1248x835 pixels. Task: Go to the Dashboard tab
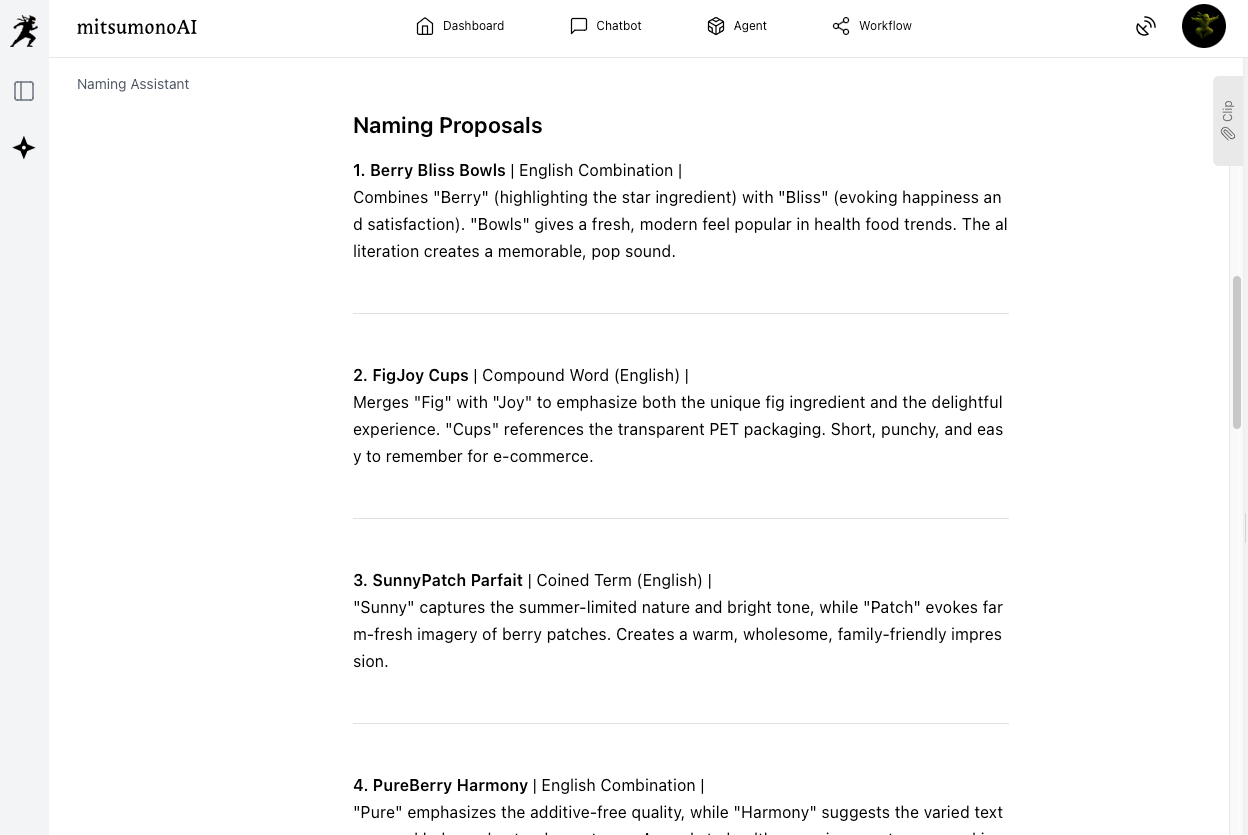coord(460,26)
